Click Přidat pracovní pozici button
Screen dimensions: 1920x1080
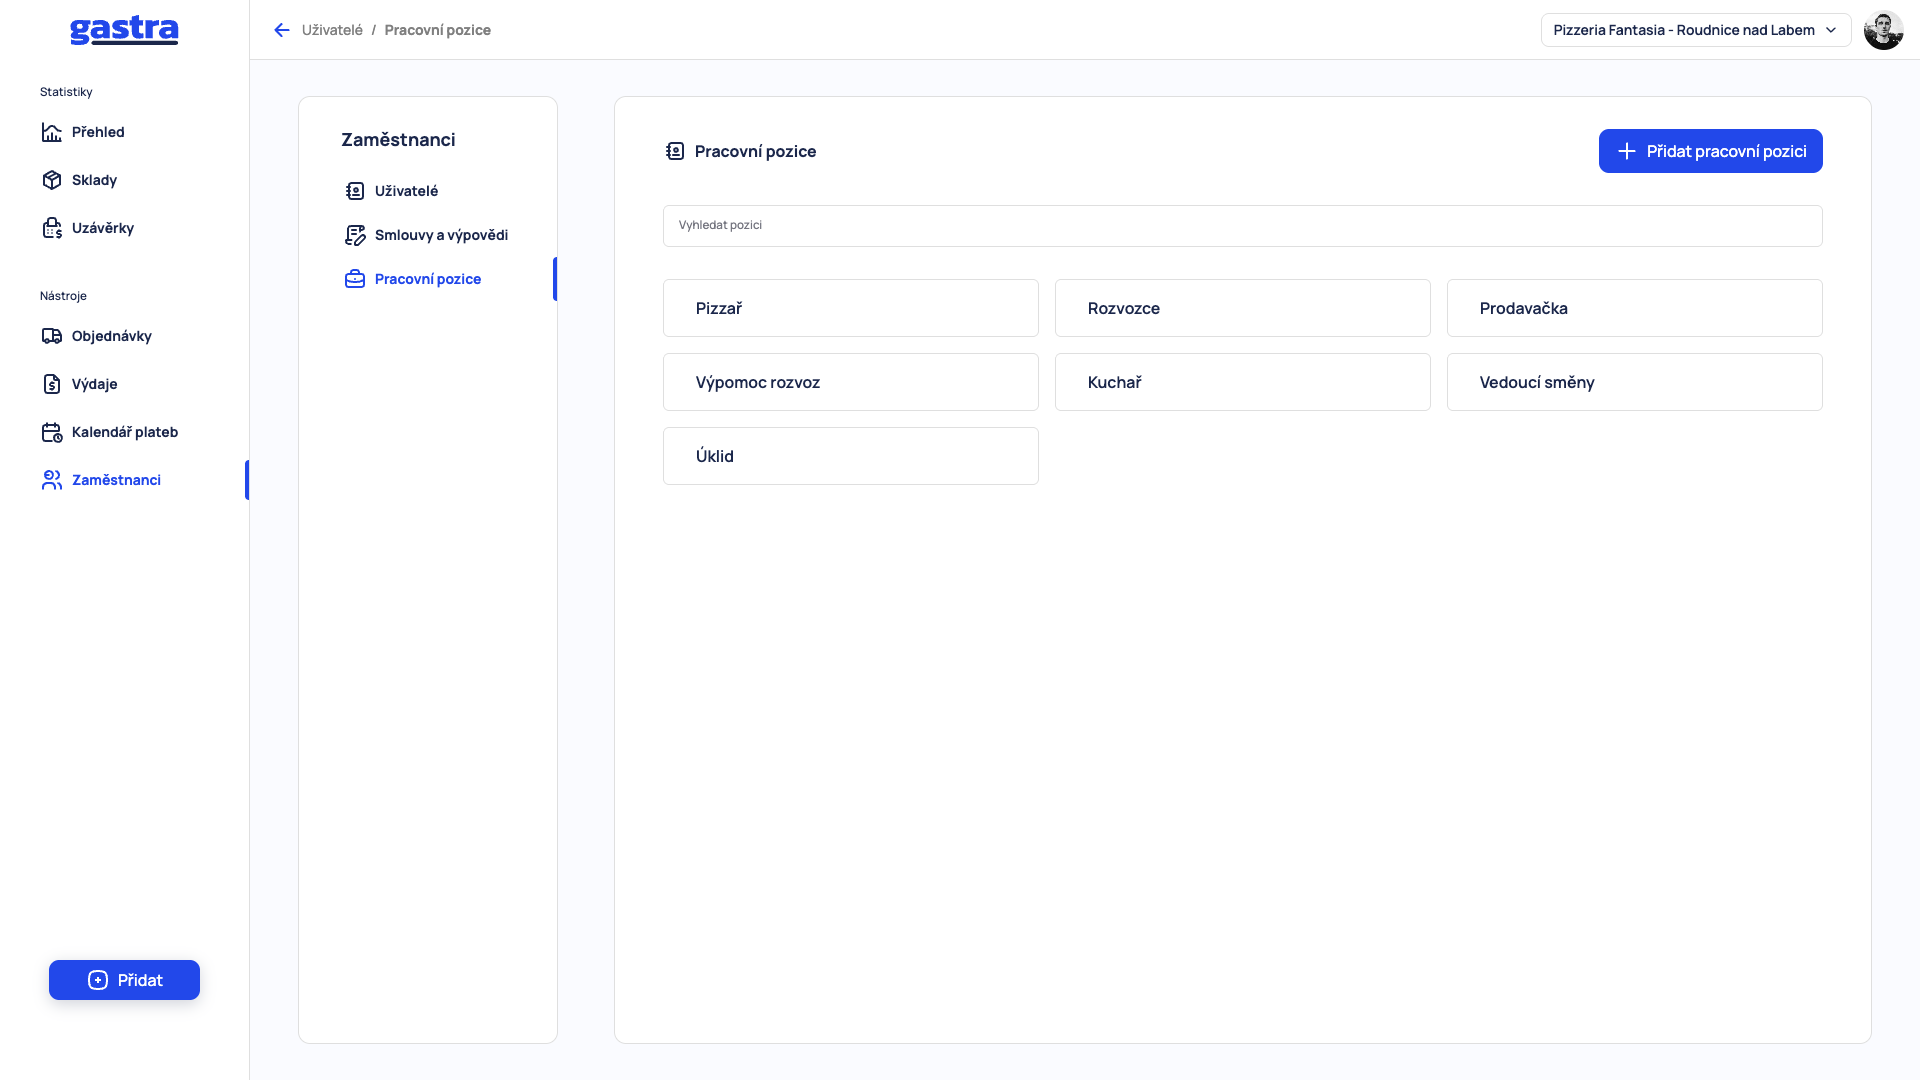click(1710, 151)
